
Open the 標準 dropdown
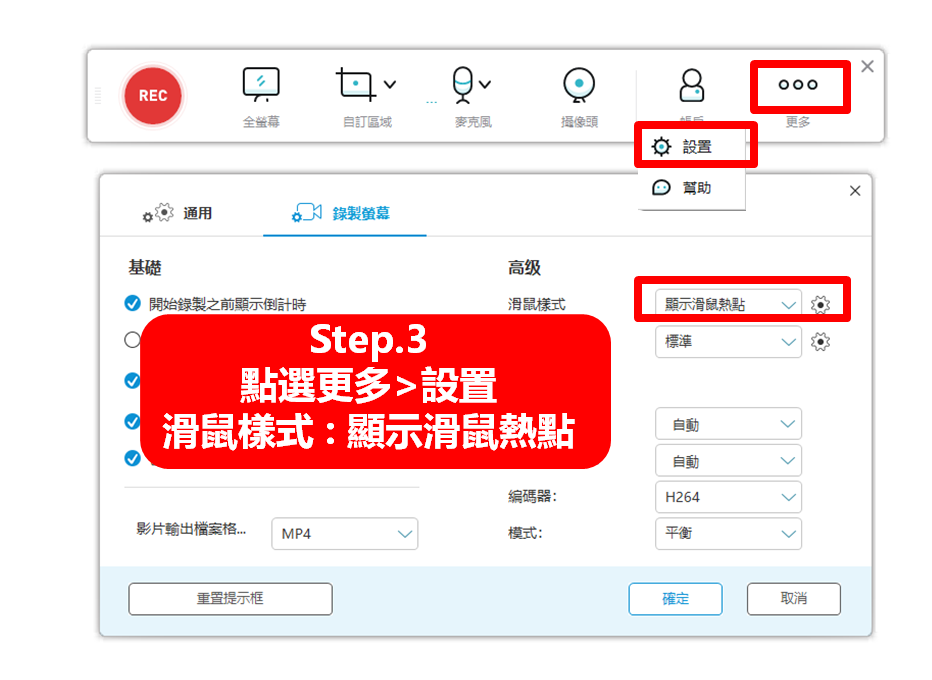(x=728, y=342)
